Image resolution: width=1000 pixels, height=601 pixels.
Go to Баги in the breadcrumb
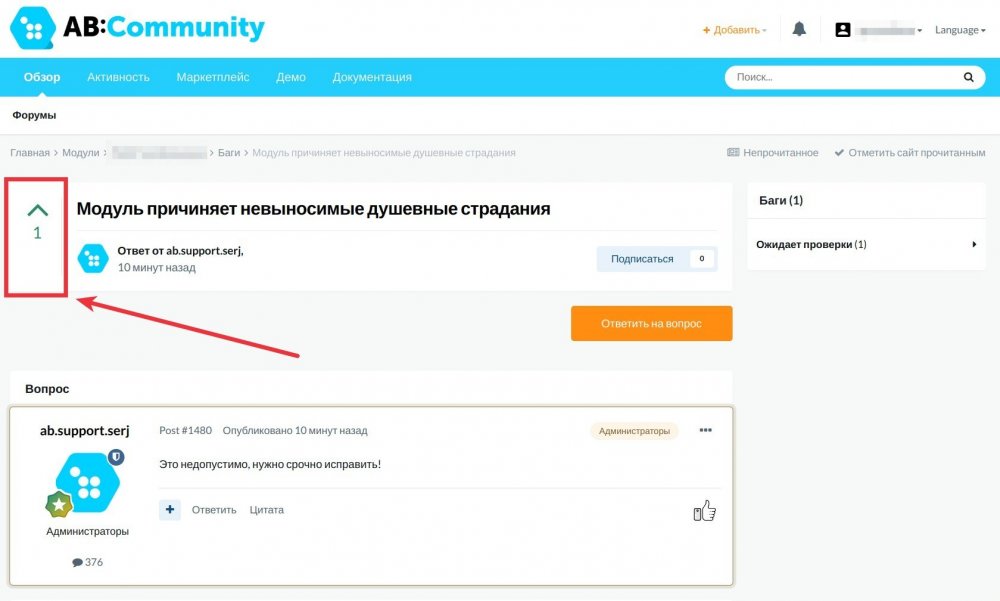pos(229,153)
